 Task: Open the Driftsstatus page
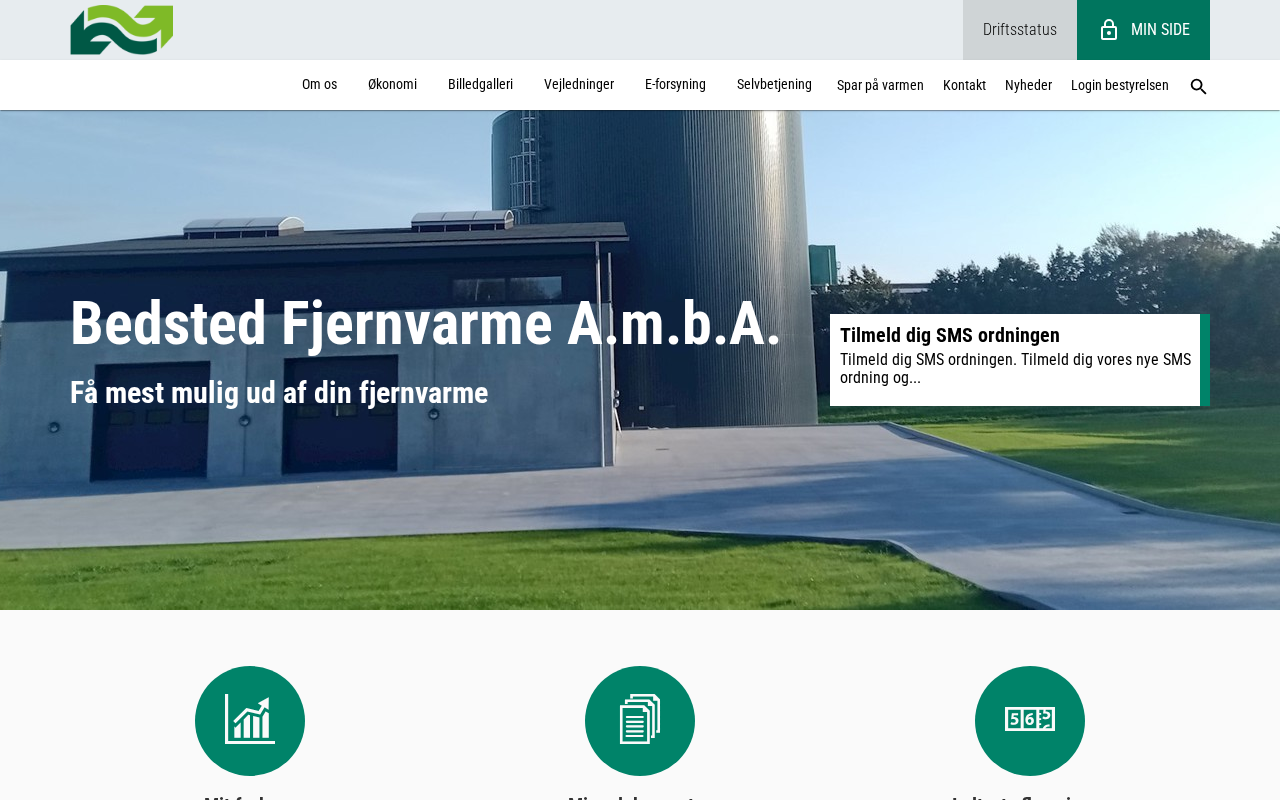click(x=1020, y=30)
